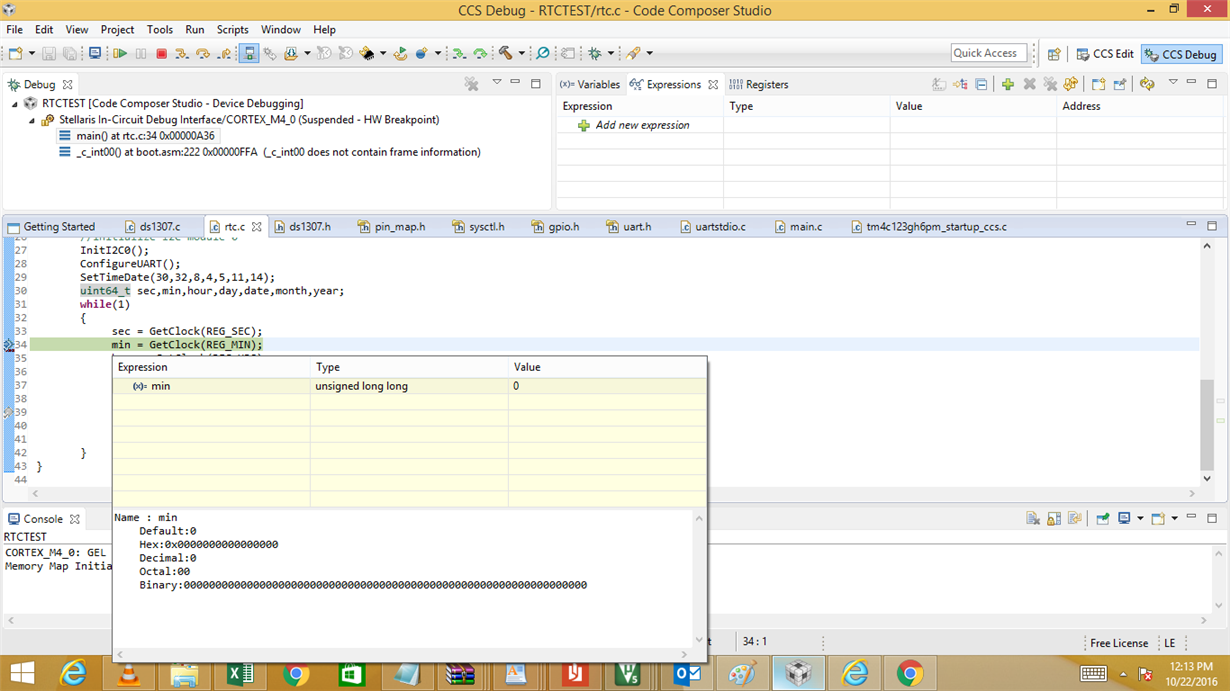Click the Suspend button in toolbar

pyautogui.click(x=141, y=53)
